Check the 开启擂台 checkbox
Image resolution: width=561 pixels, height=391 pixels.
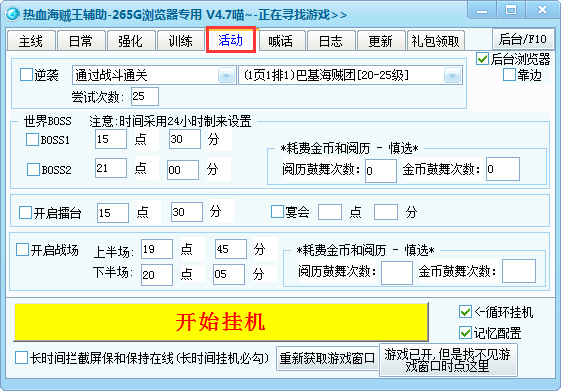(x=25, y=212)
